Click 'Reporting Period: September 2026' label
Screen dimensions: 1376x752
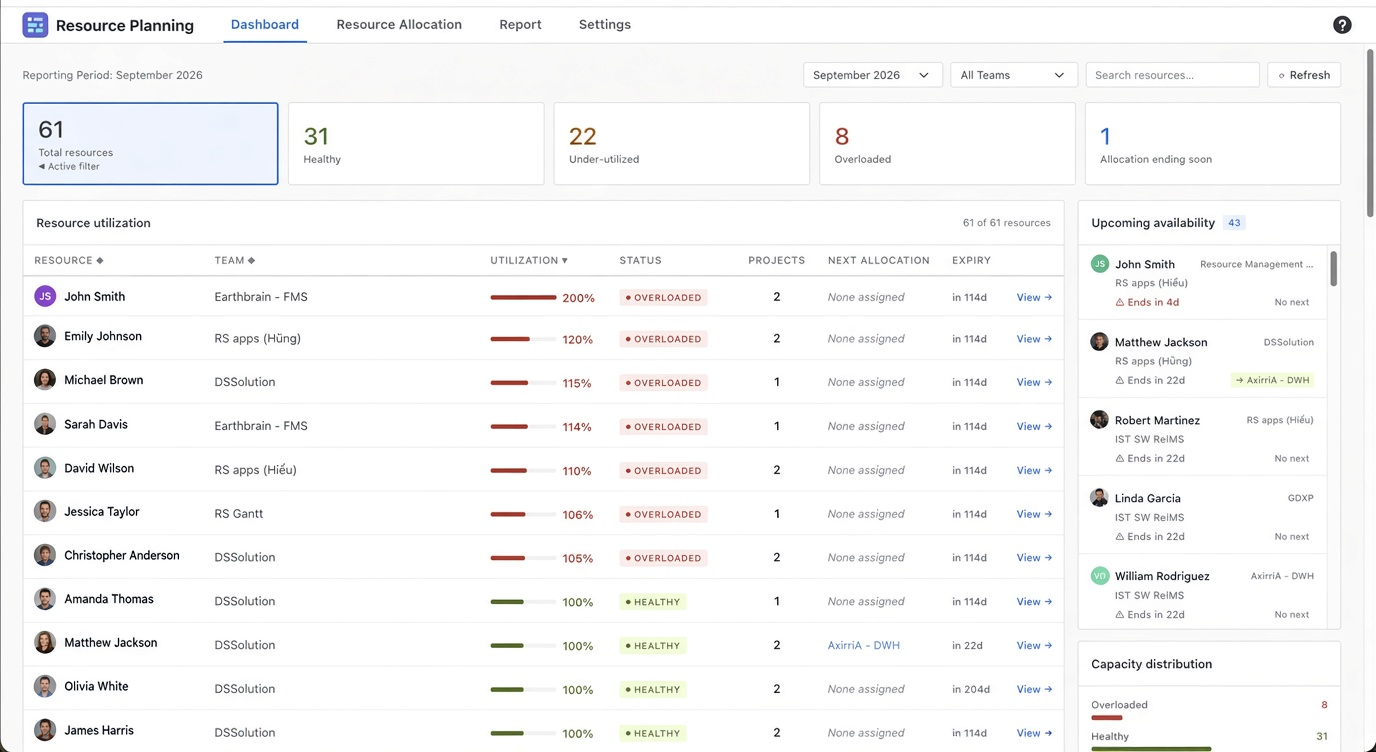[113, 75]
